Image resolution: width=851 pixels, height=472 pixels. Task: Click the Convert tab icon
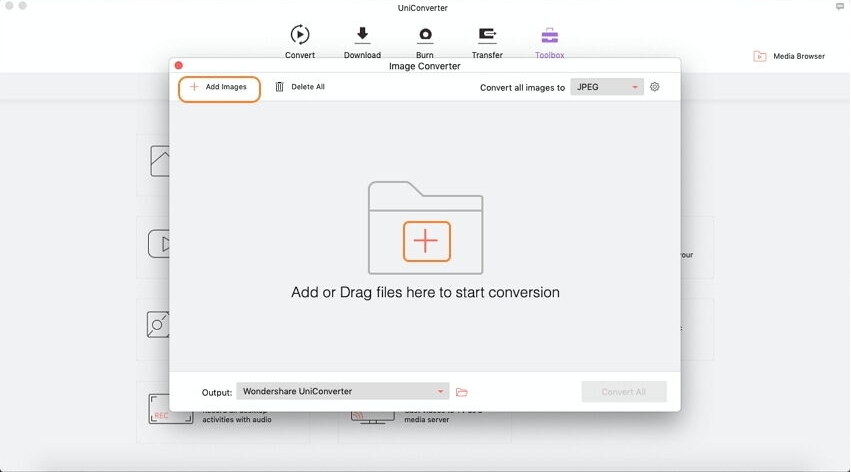[x=299, y=35]
